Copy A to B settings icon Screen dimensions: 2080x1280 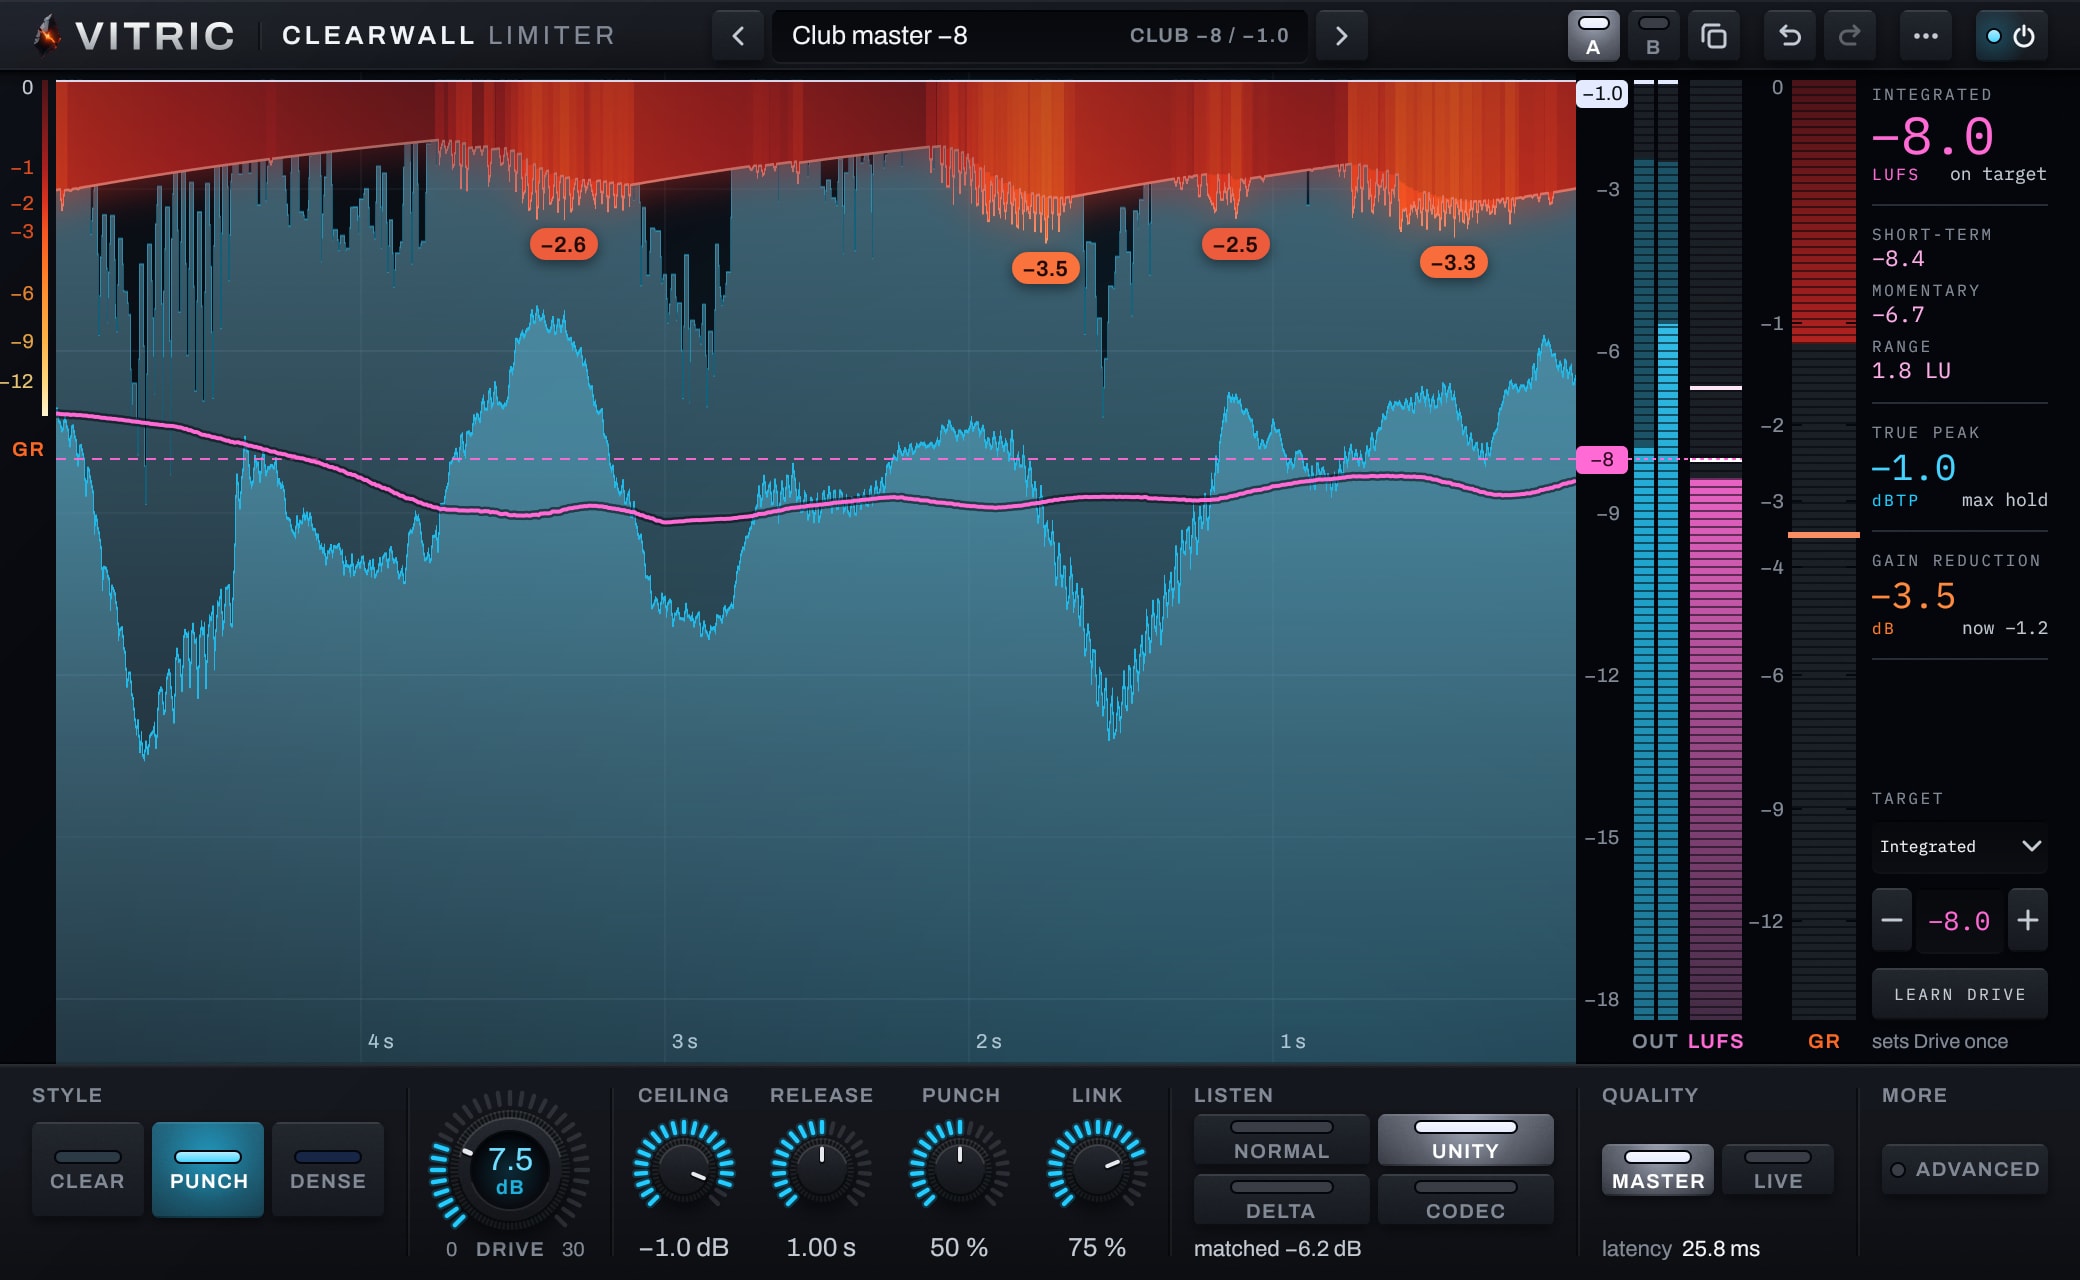click(x=1714, y=36)
